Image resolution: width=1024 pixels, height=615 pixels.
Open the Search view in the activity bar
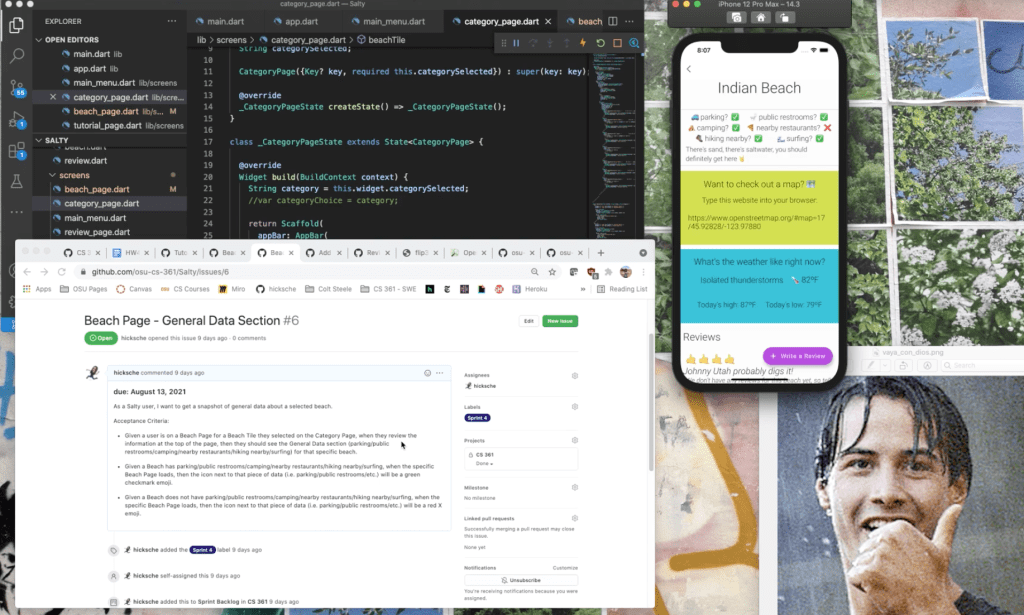click(x=16, y=57)
